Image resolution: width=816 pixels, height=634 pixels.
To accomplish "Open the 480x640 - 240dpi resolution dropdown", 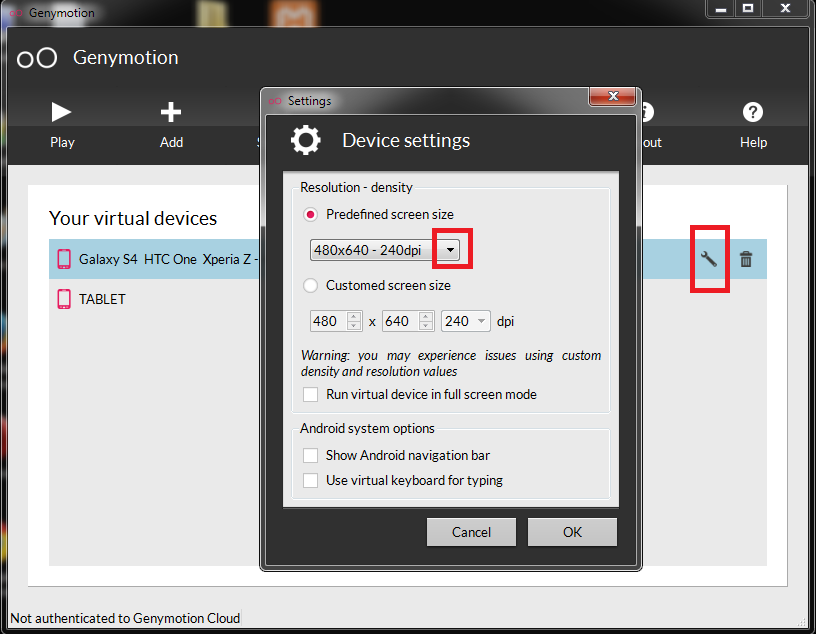I will click(451, 250).
